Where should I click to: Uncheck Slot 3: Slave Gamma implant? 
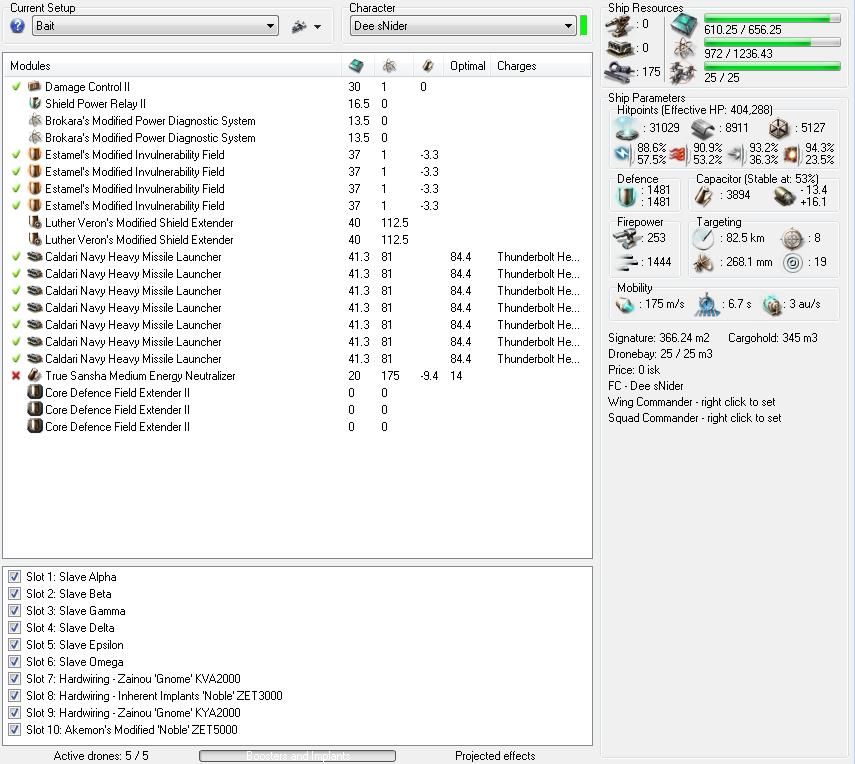[15, 611]
